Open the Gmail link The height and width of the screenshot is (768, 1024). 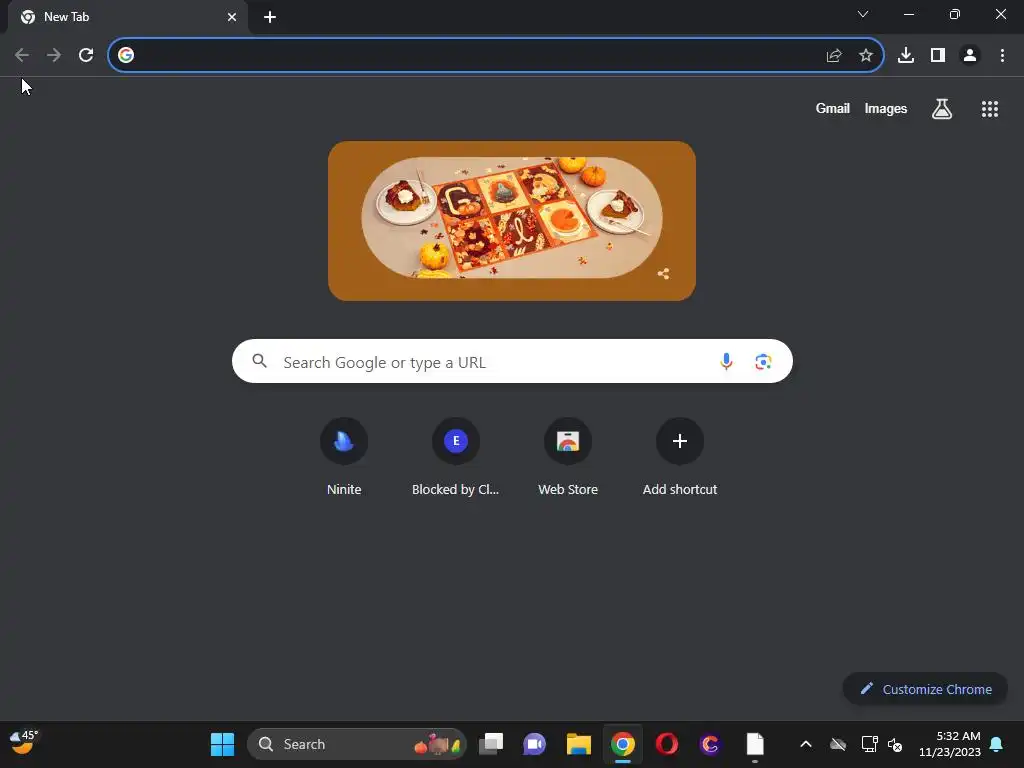[x=833, y=108]
